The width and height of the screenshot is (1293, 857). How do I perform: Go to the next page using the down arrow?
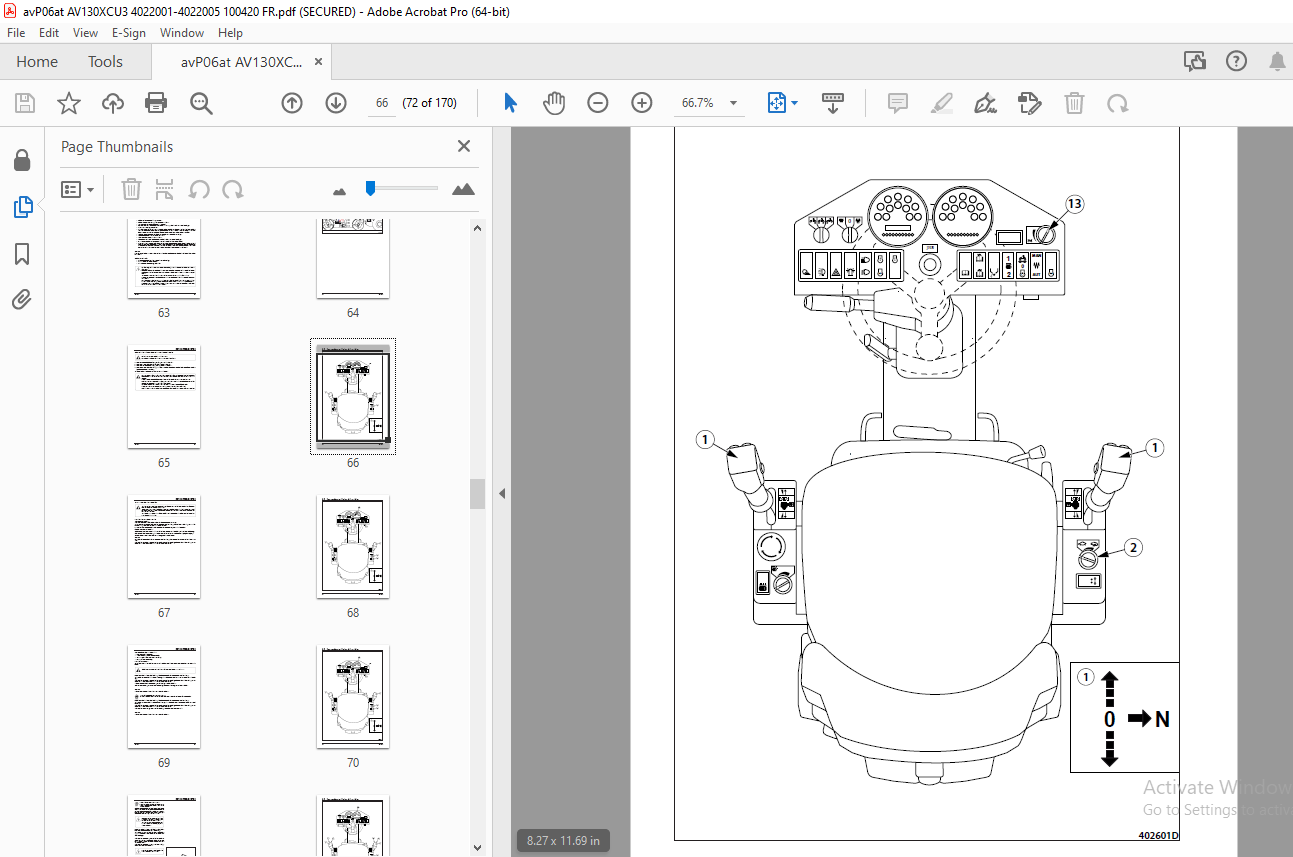[x=336, y=103]
